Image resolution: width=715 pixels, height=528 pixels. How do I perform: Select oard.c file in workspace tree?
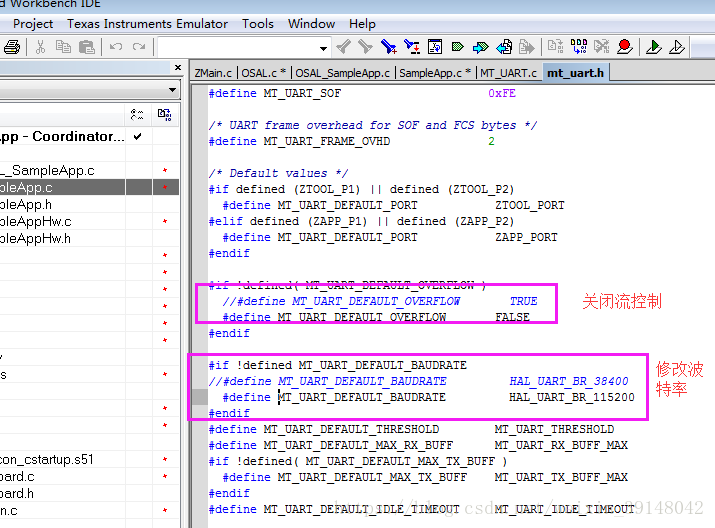(17, 476)
